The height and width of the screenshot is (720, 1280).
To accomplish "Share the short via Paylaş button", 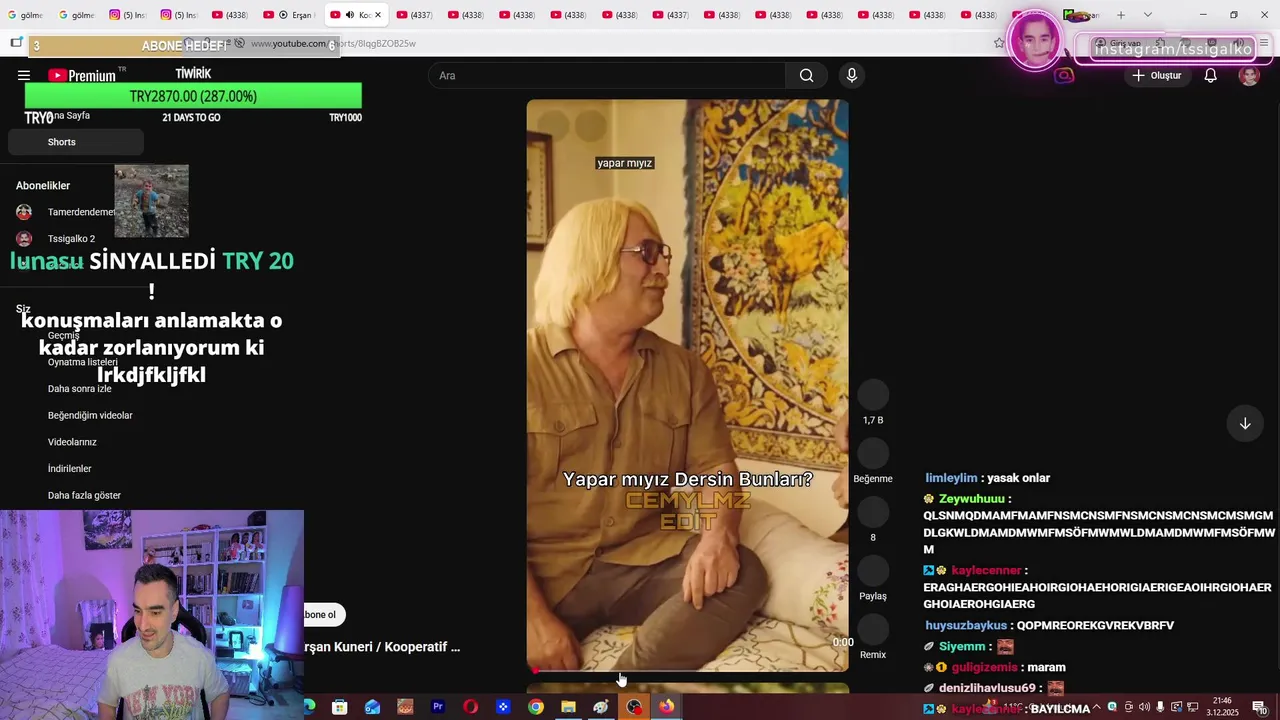I will [873, 571].
